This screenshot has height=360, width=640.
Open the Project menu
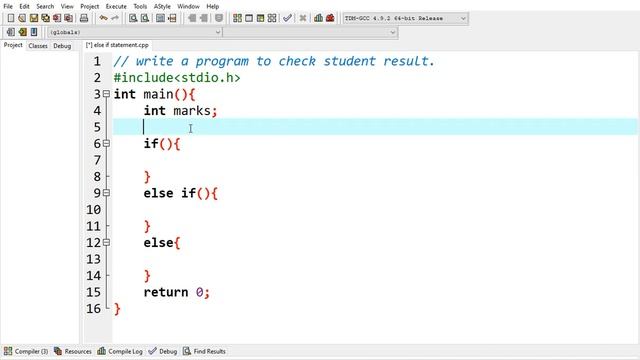(89, 6)
